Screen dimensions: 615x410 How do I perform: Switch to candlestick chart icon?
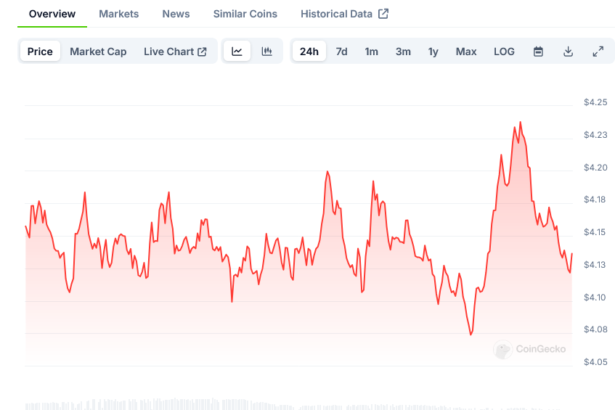(x=266, y=51)
